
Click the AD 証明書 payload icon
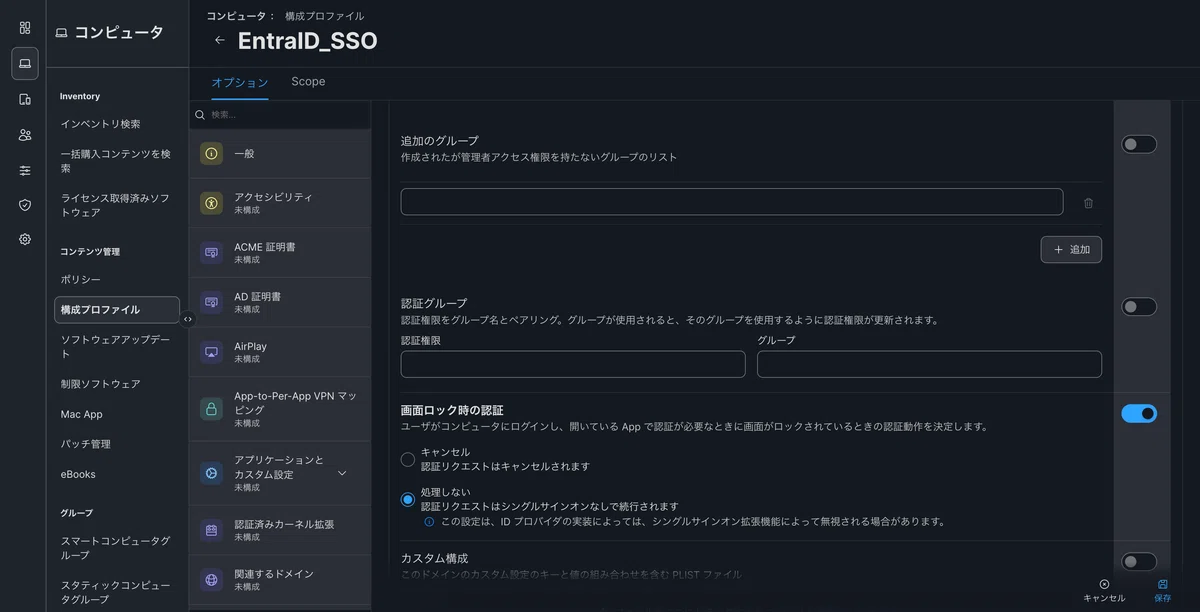pyautogui.click(x=211, y=302)
